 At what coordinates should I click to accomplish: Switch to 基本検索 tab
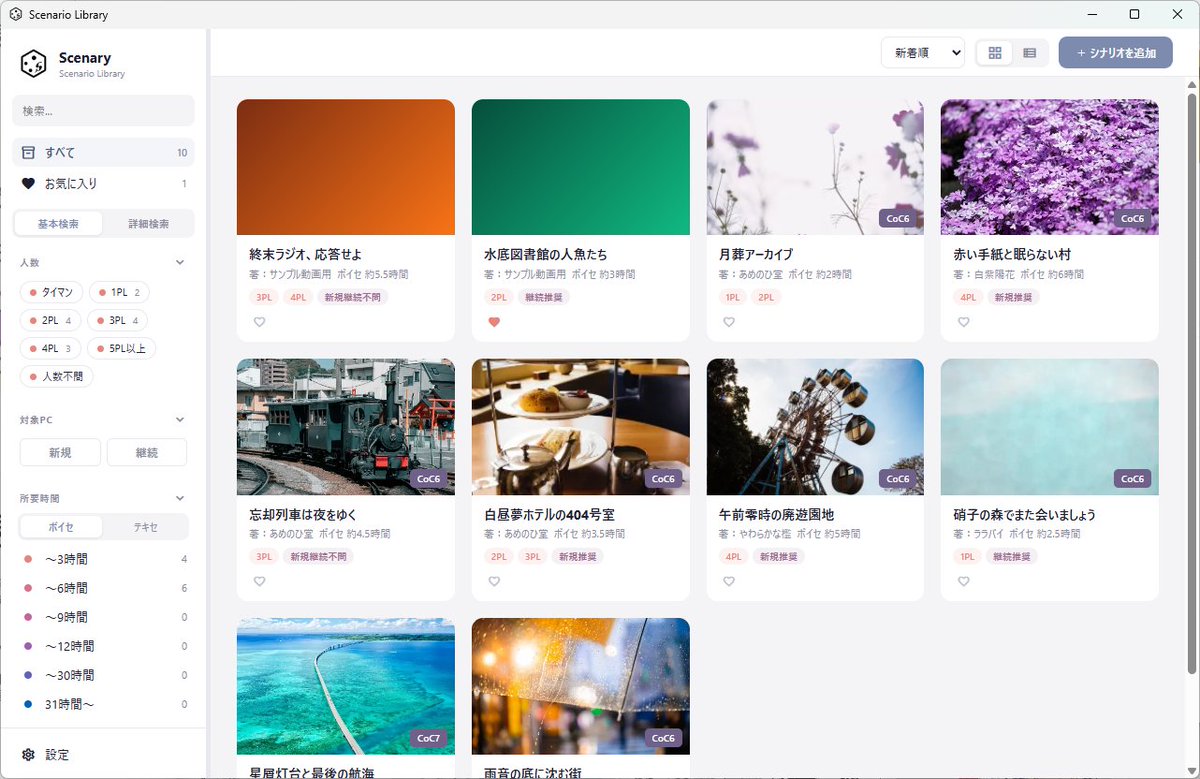point(58,224)
